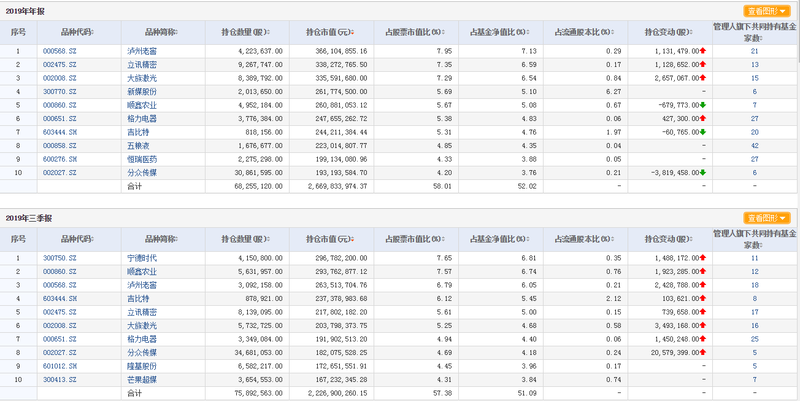The width and height of the screenshot is (800, 401).
Task: Select 合计 label in 2019年三季报 table
Action: [135, 393]
